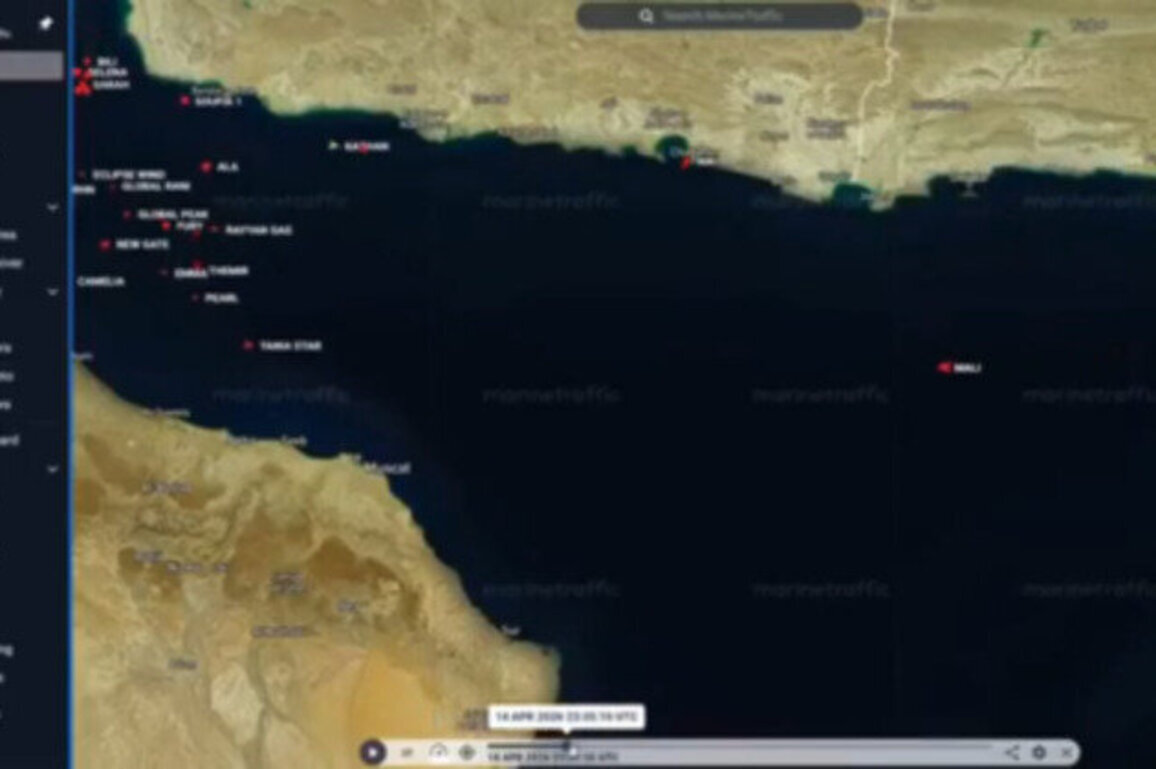Expand the lowest sidebar chevron

coord(52,469)
